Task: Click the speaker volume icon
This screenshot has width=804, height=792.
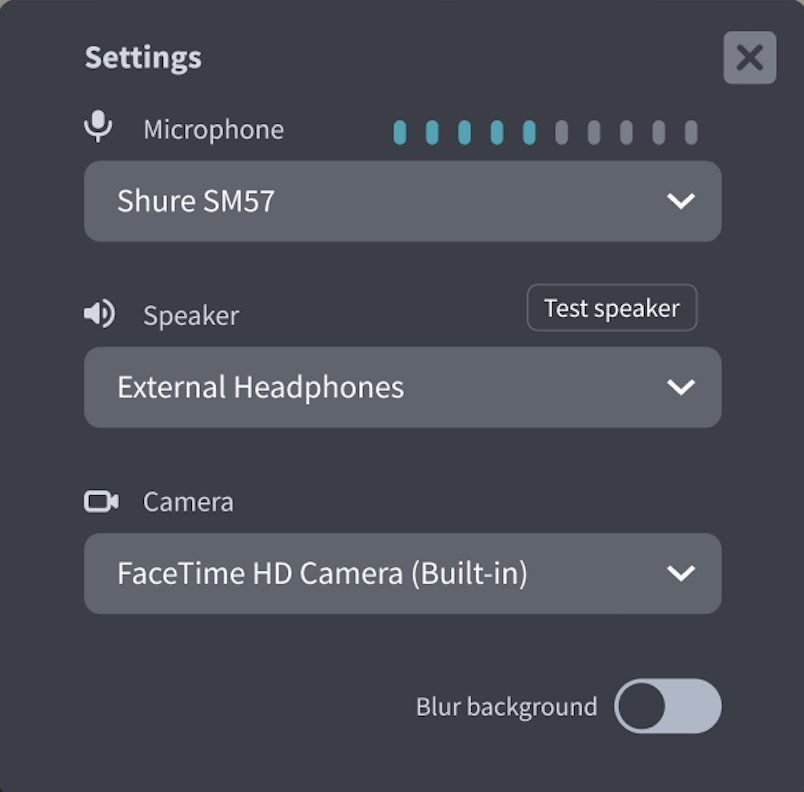Action: [99, 313]
